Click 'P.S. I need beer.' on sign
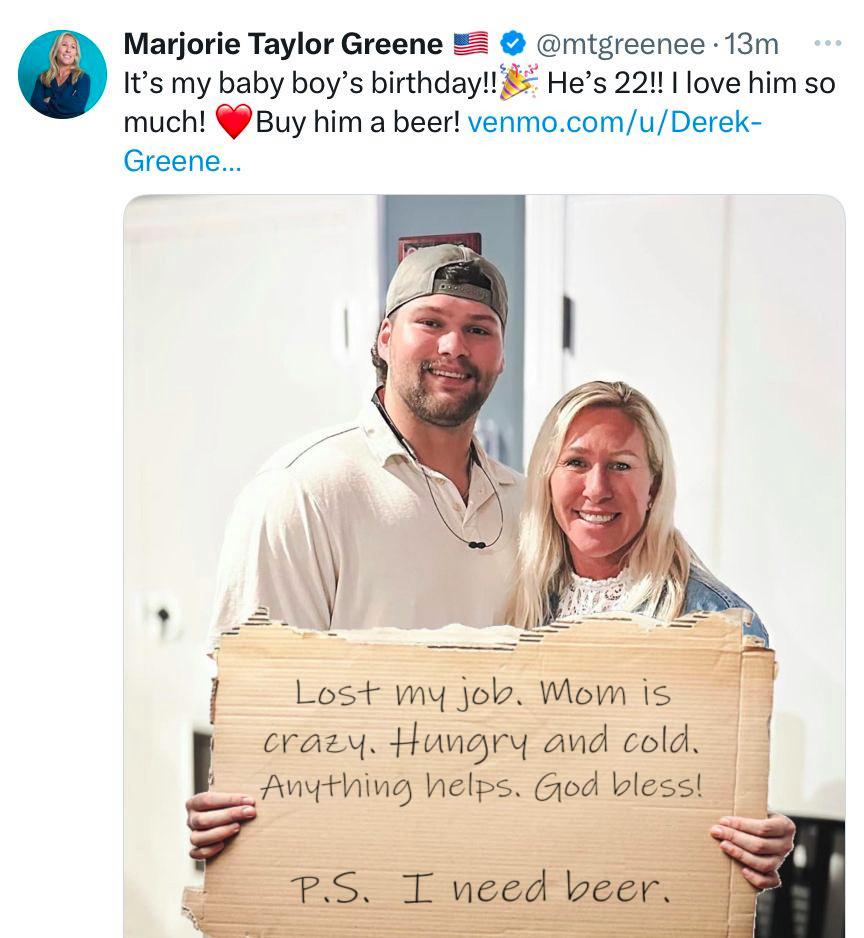 click(x=480, y=887)
